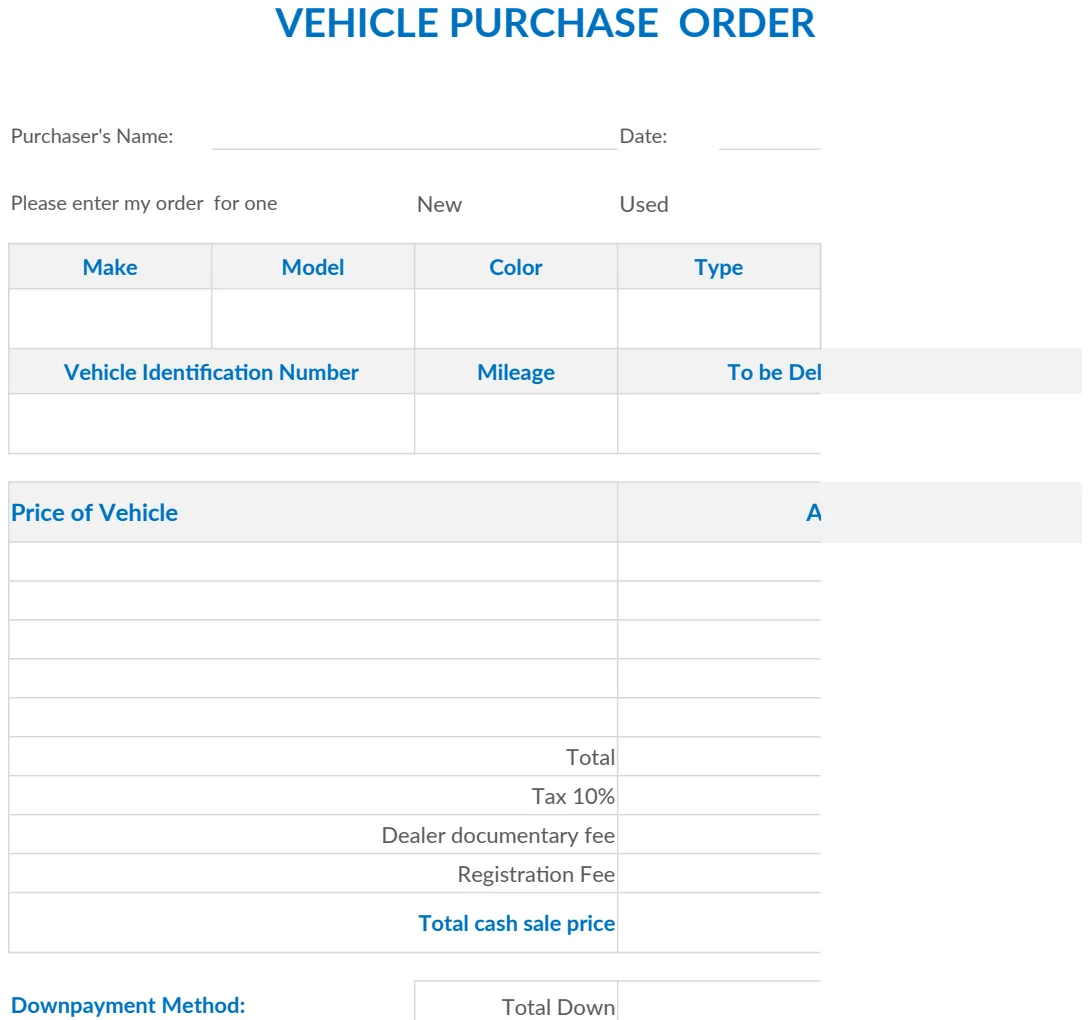
Task: Click the 'Dealer documentary fee' label
Action: (x=498, y=835)
